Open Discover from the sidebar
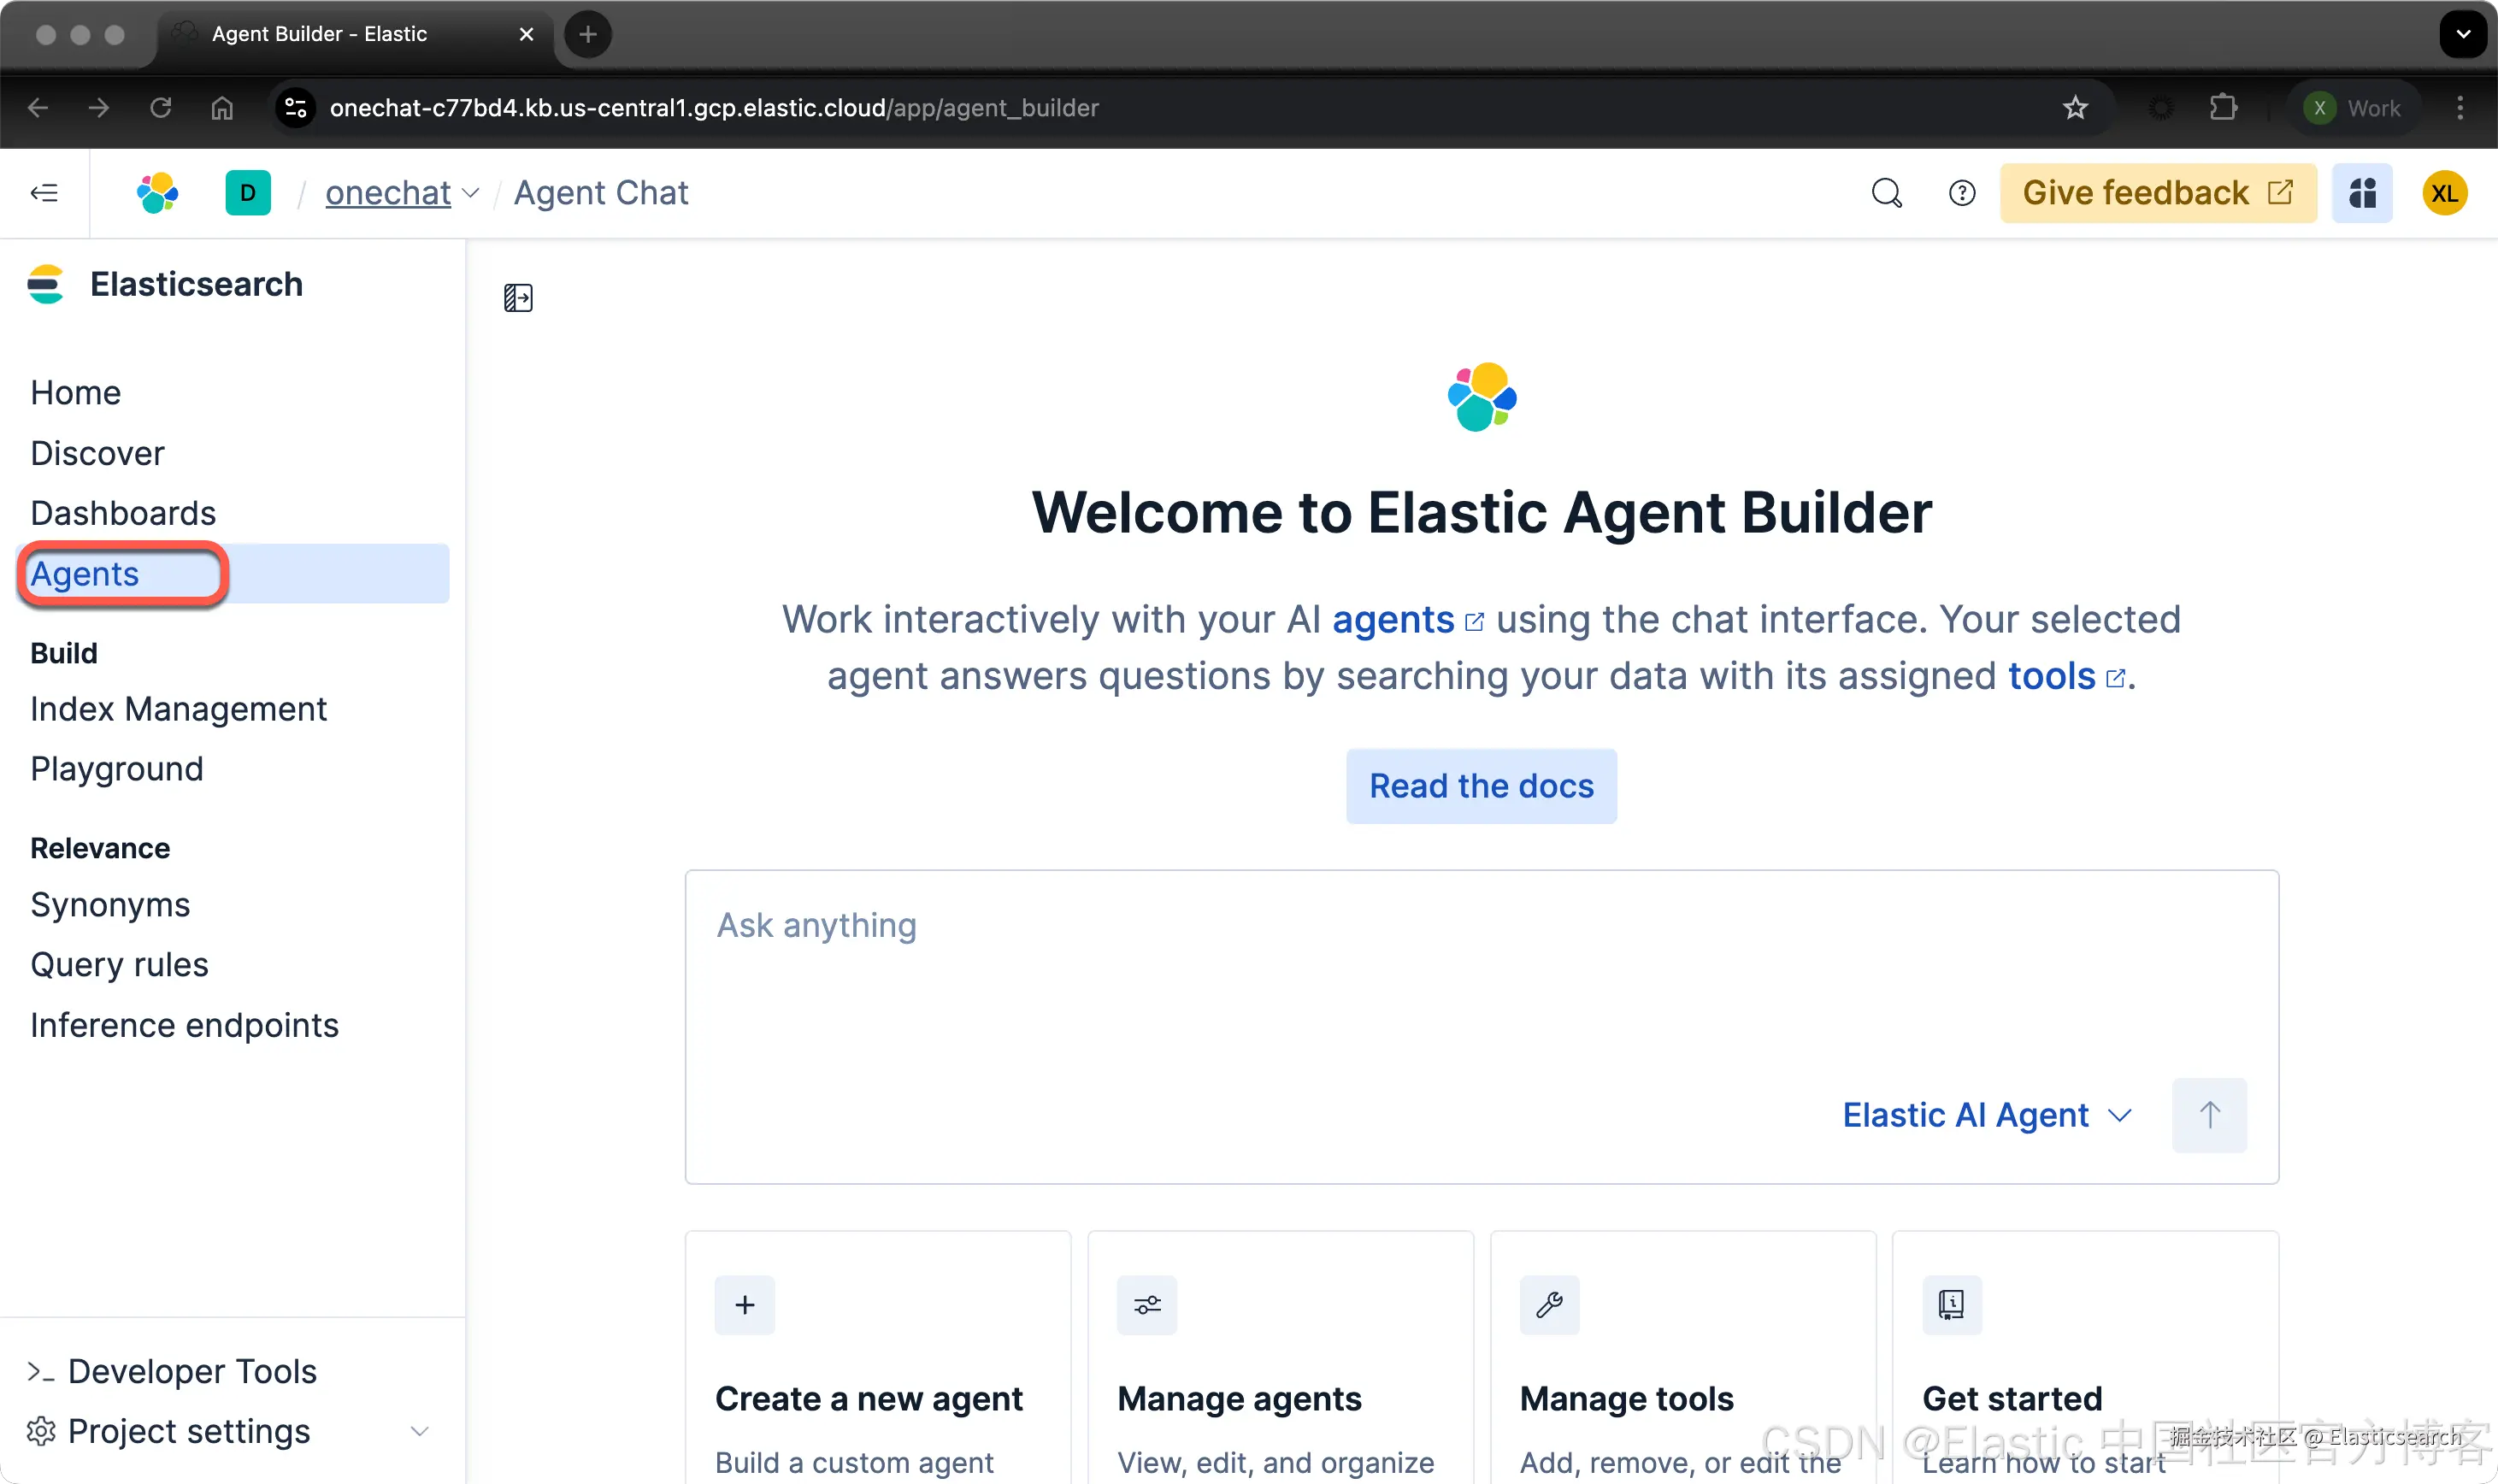 [x=97, y=454]
